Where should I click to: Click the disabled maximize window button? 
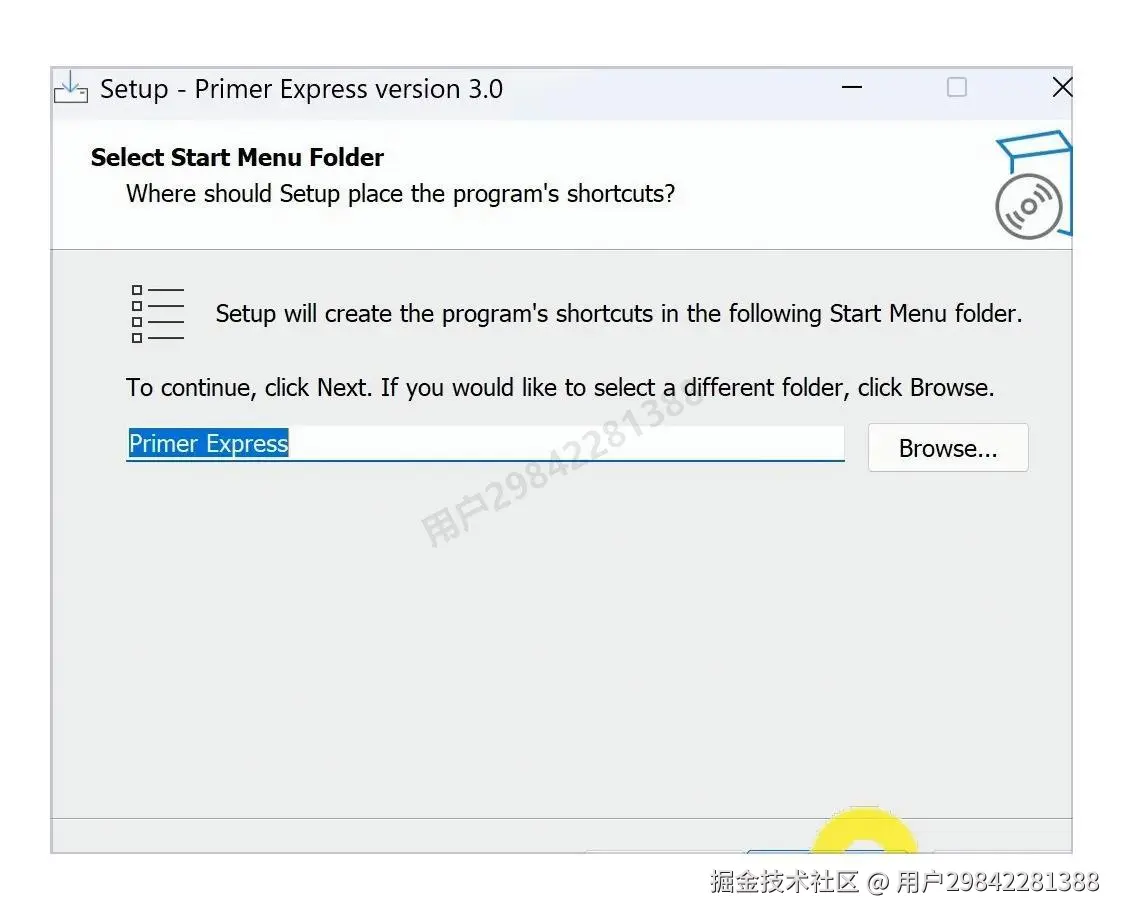pyautogui.click(x=956, y=87)
